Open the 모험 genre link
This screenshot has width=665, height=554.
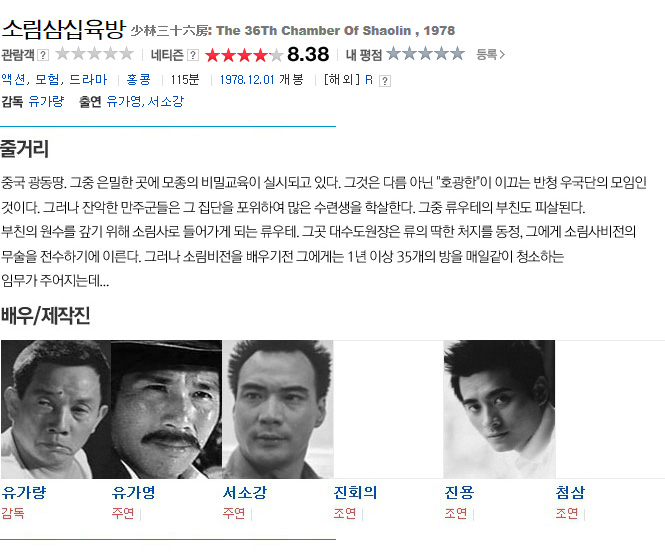47,79
